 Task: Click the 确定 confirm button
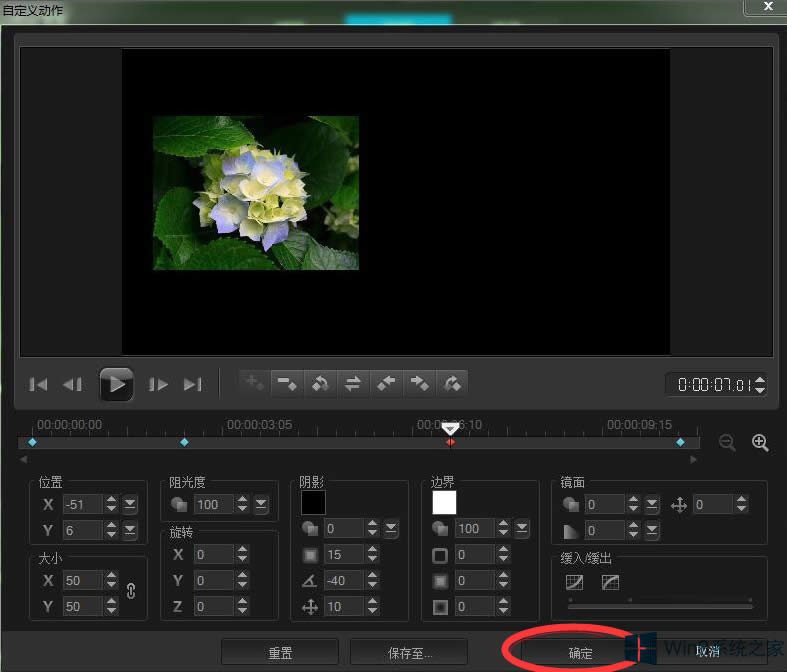[x=580, y=652]
